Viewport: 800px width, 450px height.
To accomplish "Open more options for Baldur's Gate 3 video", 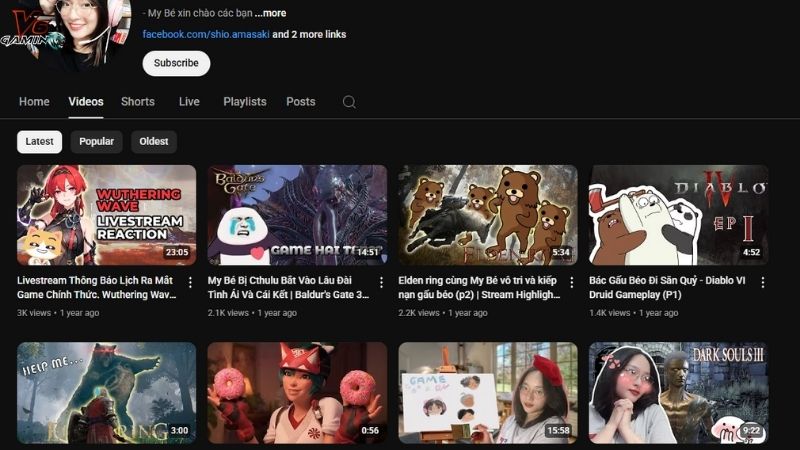I will point(381,282).
